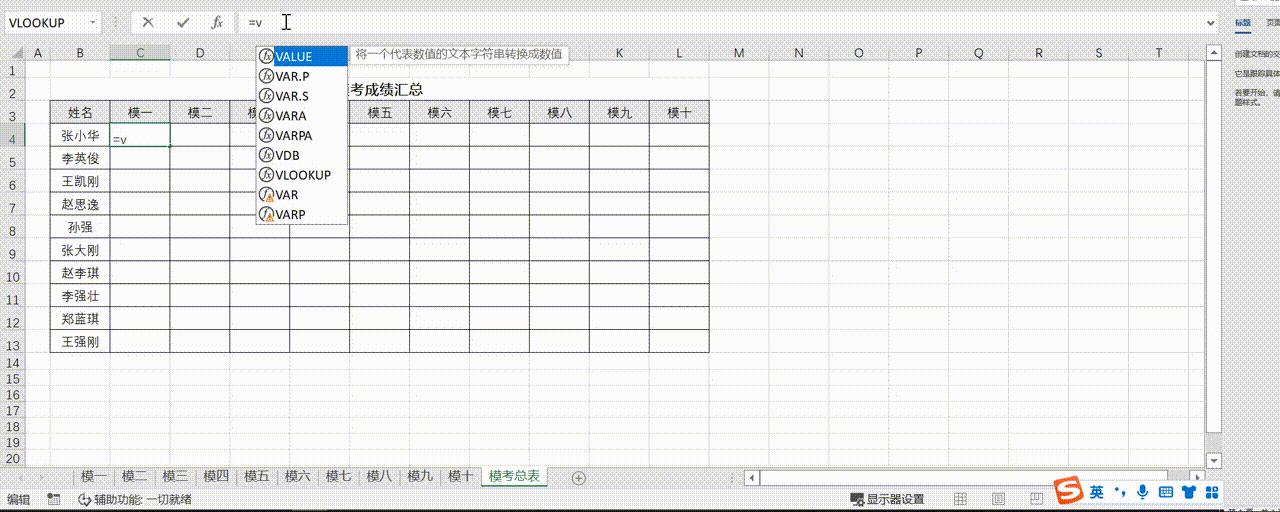Viewport: 1280px width, 512px height.
Task: Confirm formula with the checkmark icon
Action: [x=182, y=22]
